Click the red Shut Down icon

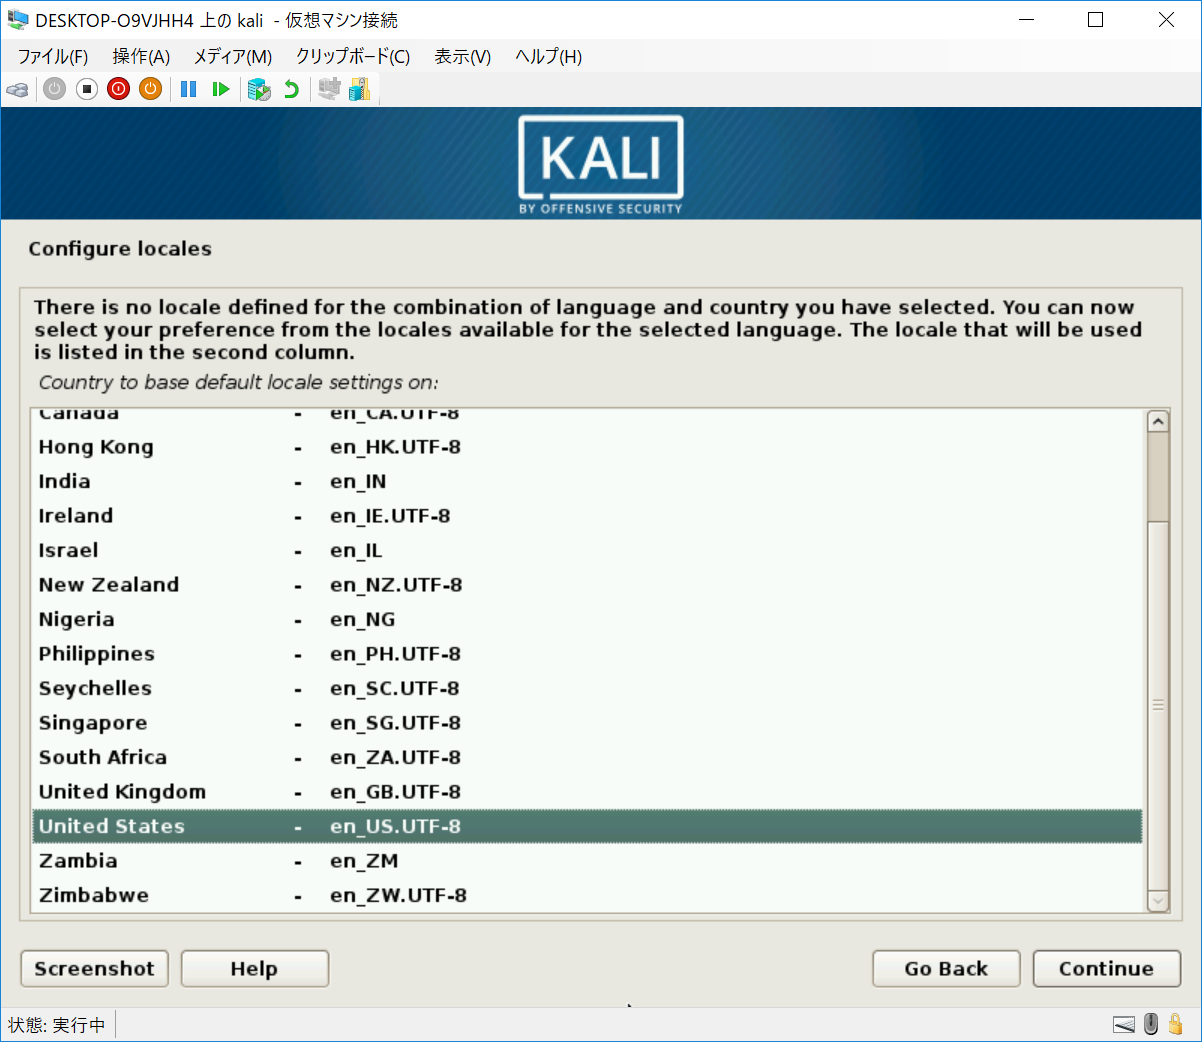[119, 89]
